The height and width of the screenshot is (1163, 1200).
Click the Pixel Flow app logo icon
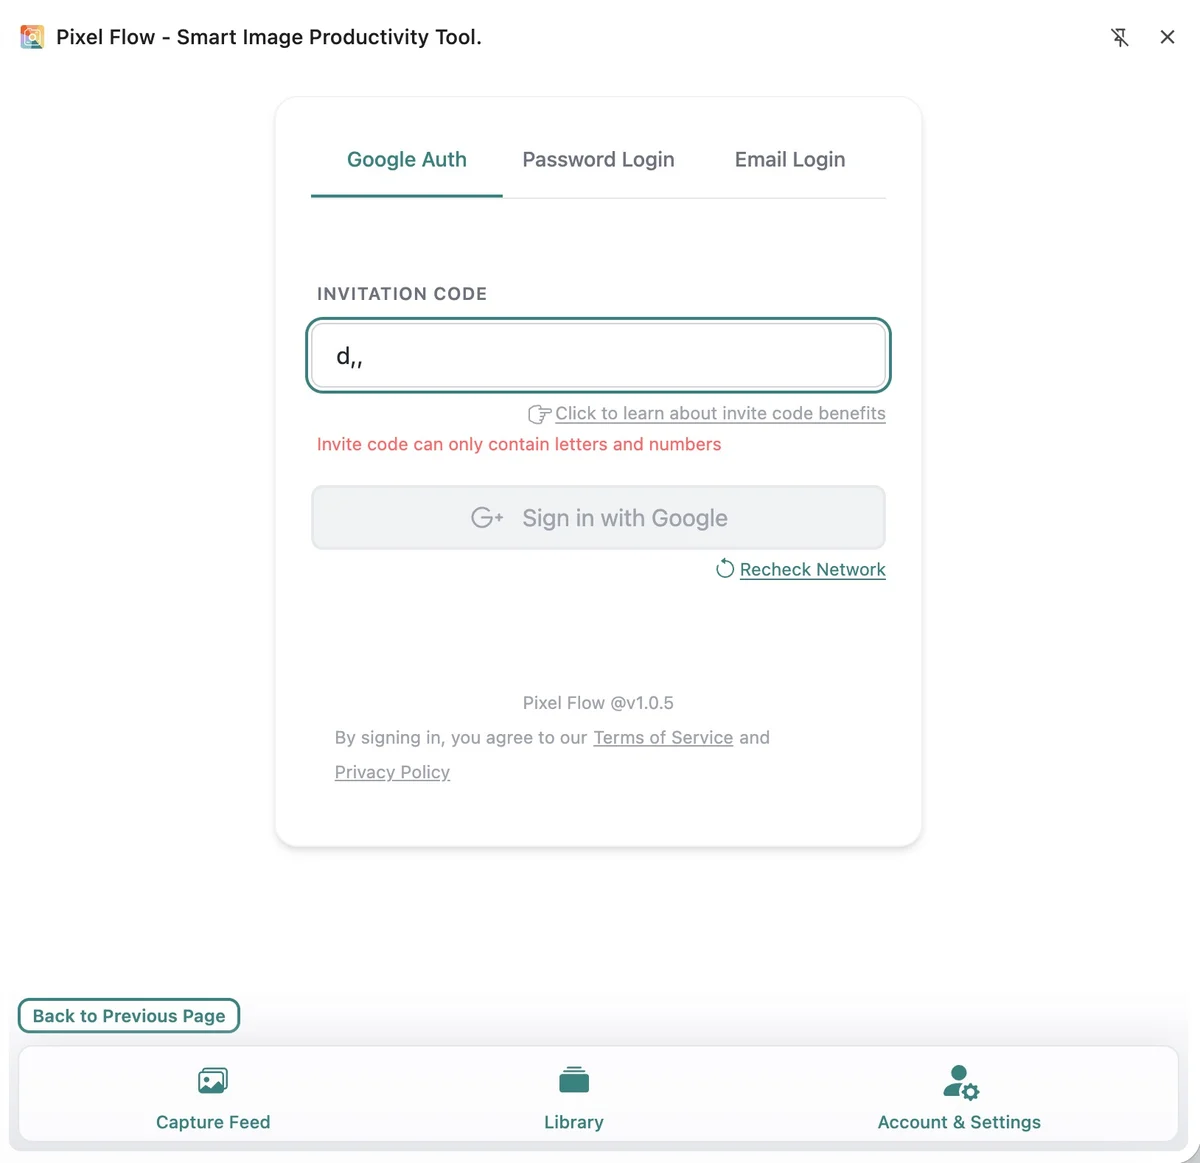point(32,37)
